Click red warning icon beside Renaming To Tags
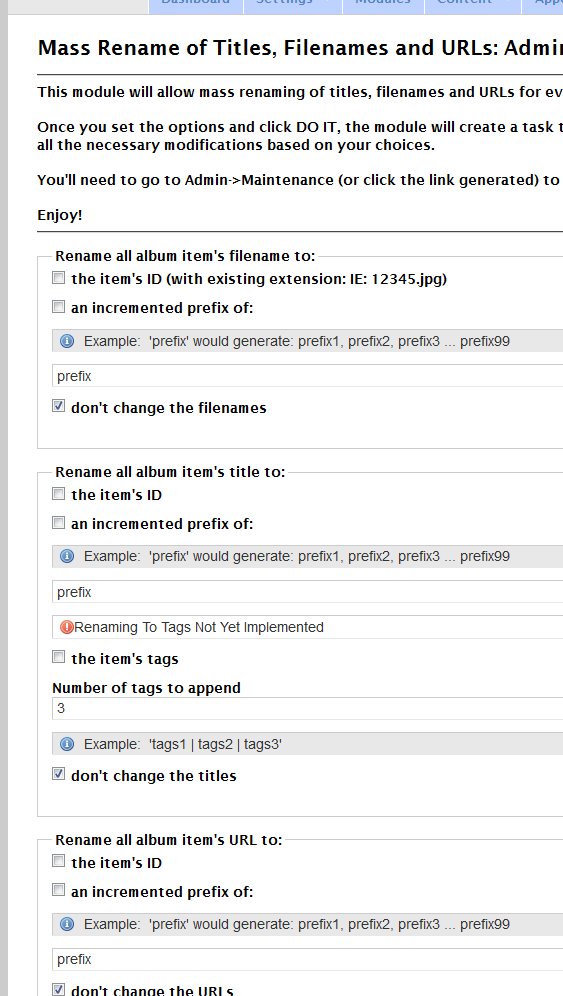This screenshot has width=563, height=996. click(x=67, y=627)
